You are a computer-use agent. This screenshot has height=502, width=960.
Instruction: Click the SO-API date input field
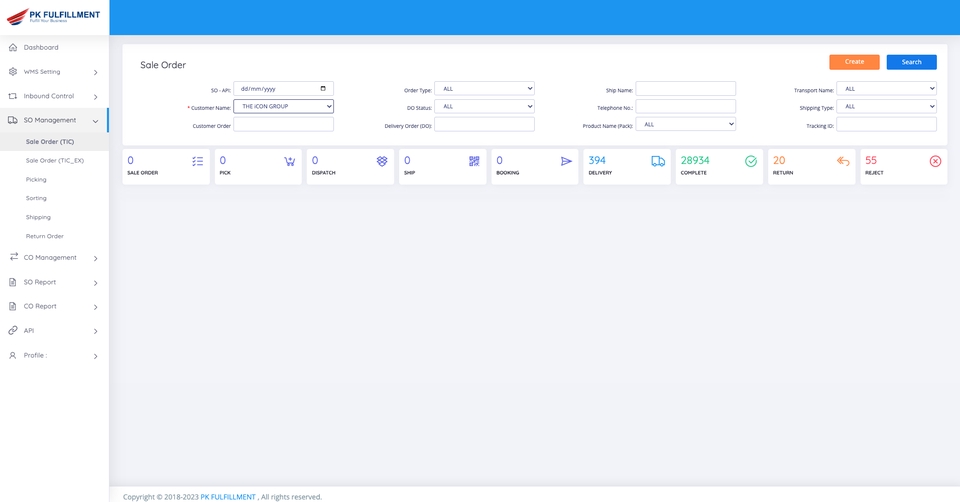click(283, 89)
